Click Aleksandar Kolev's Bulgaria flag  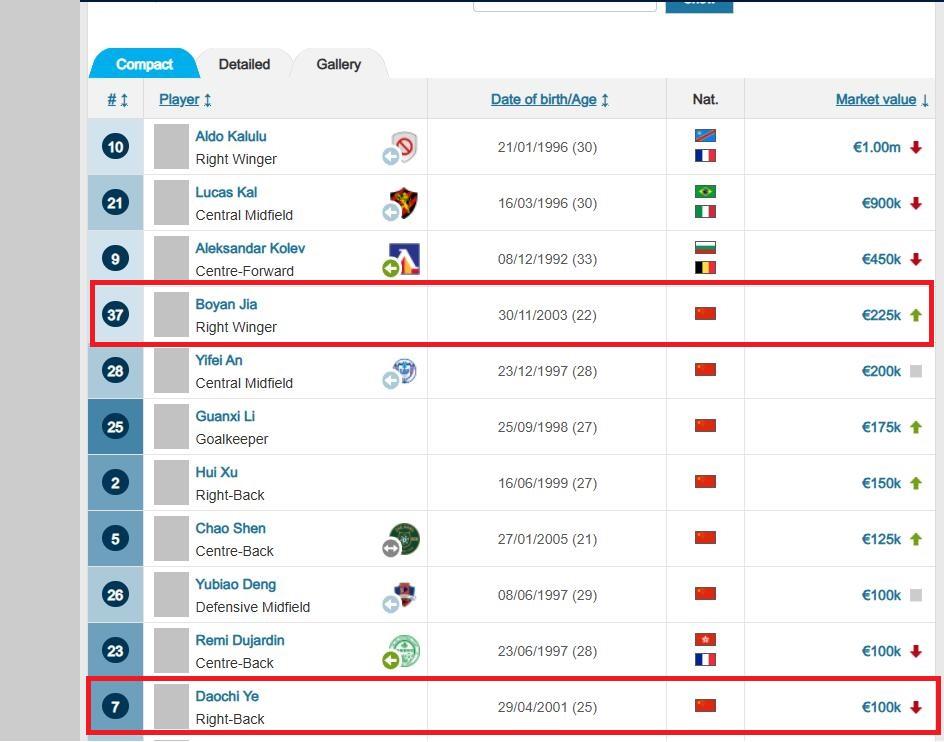pyautogui.click(x=705, y=248)
